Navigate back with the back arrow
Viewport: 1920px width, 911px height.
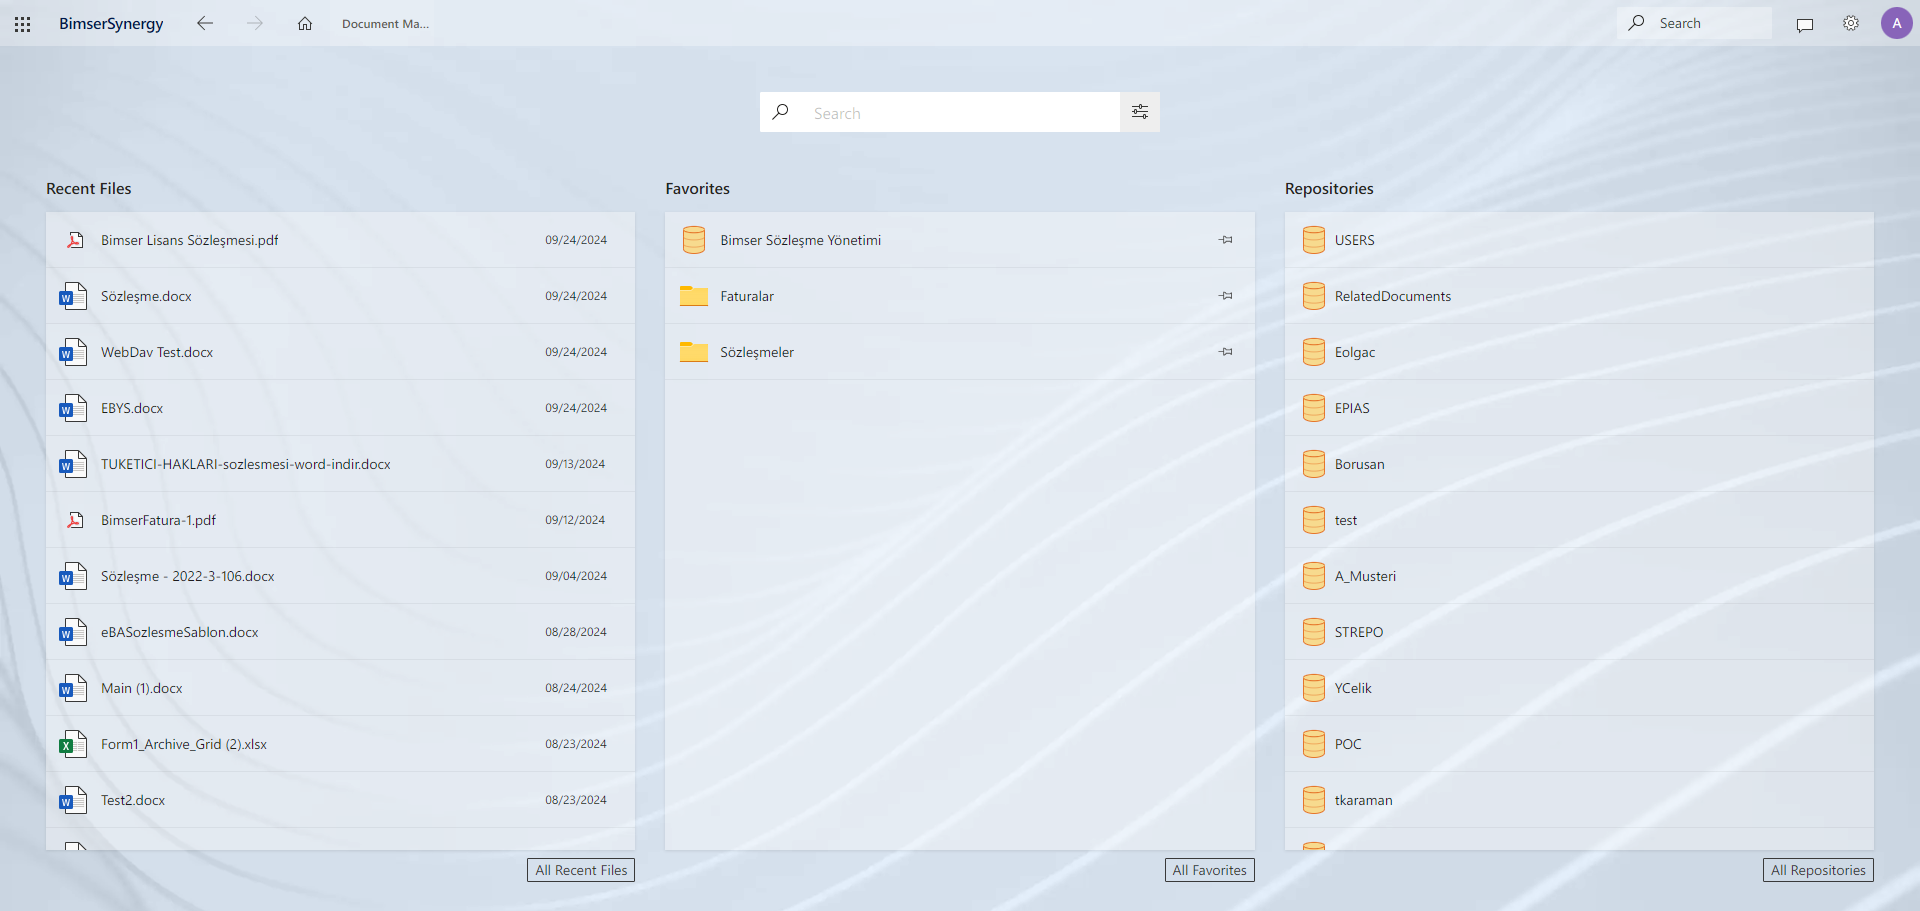click(205, 23)
